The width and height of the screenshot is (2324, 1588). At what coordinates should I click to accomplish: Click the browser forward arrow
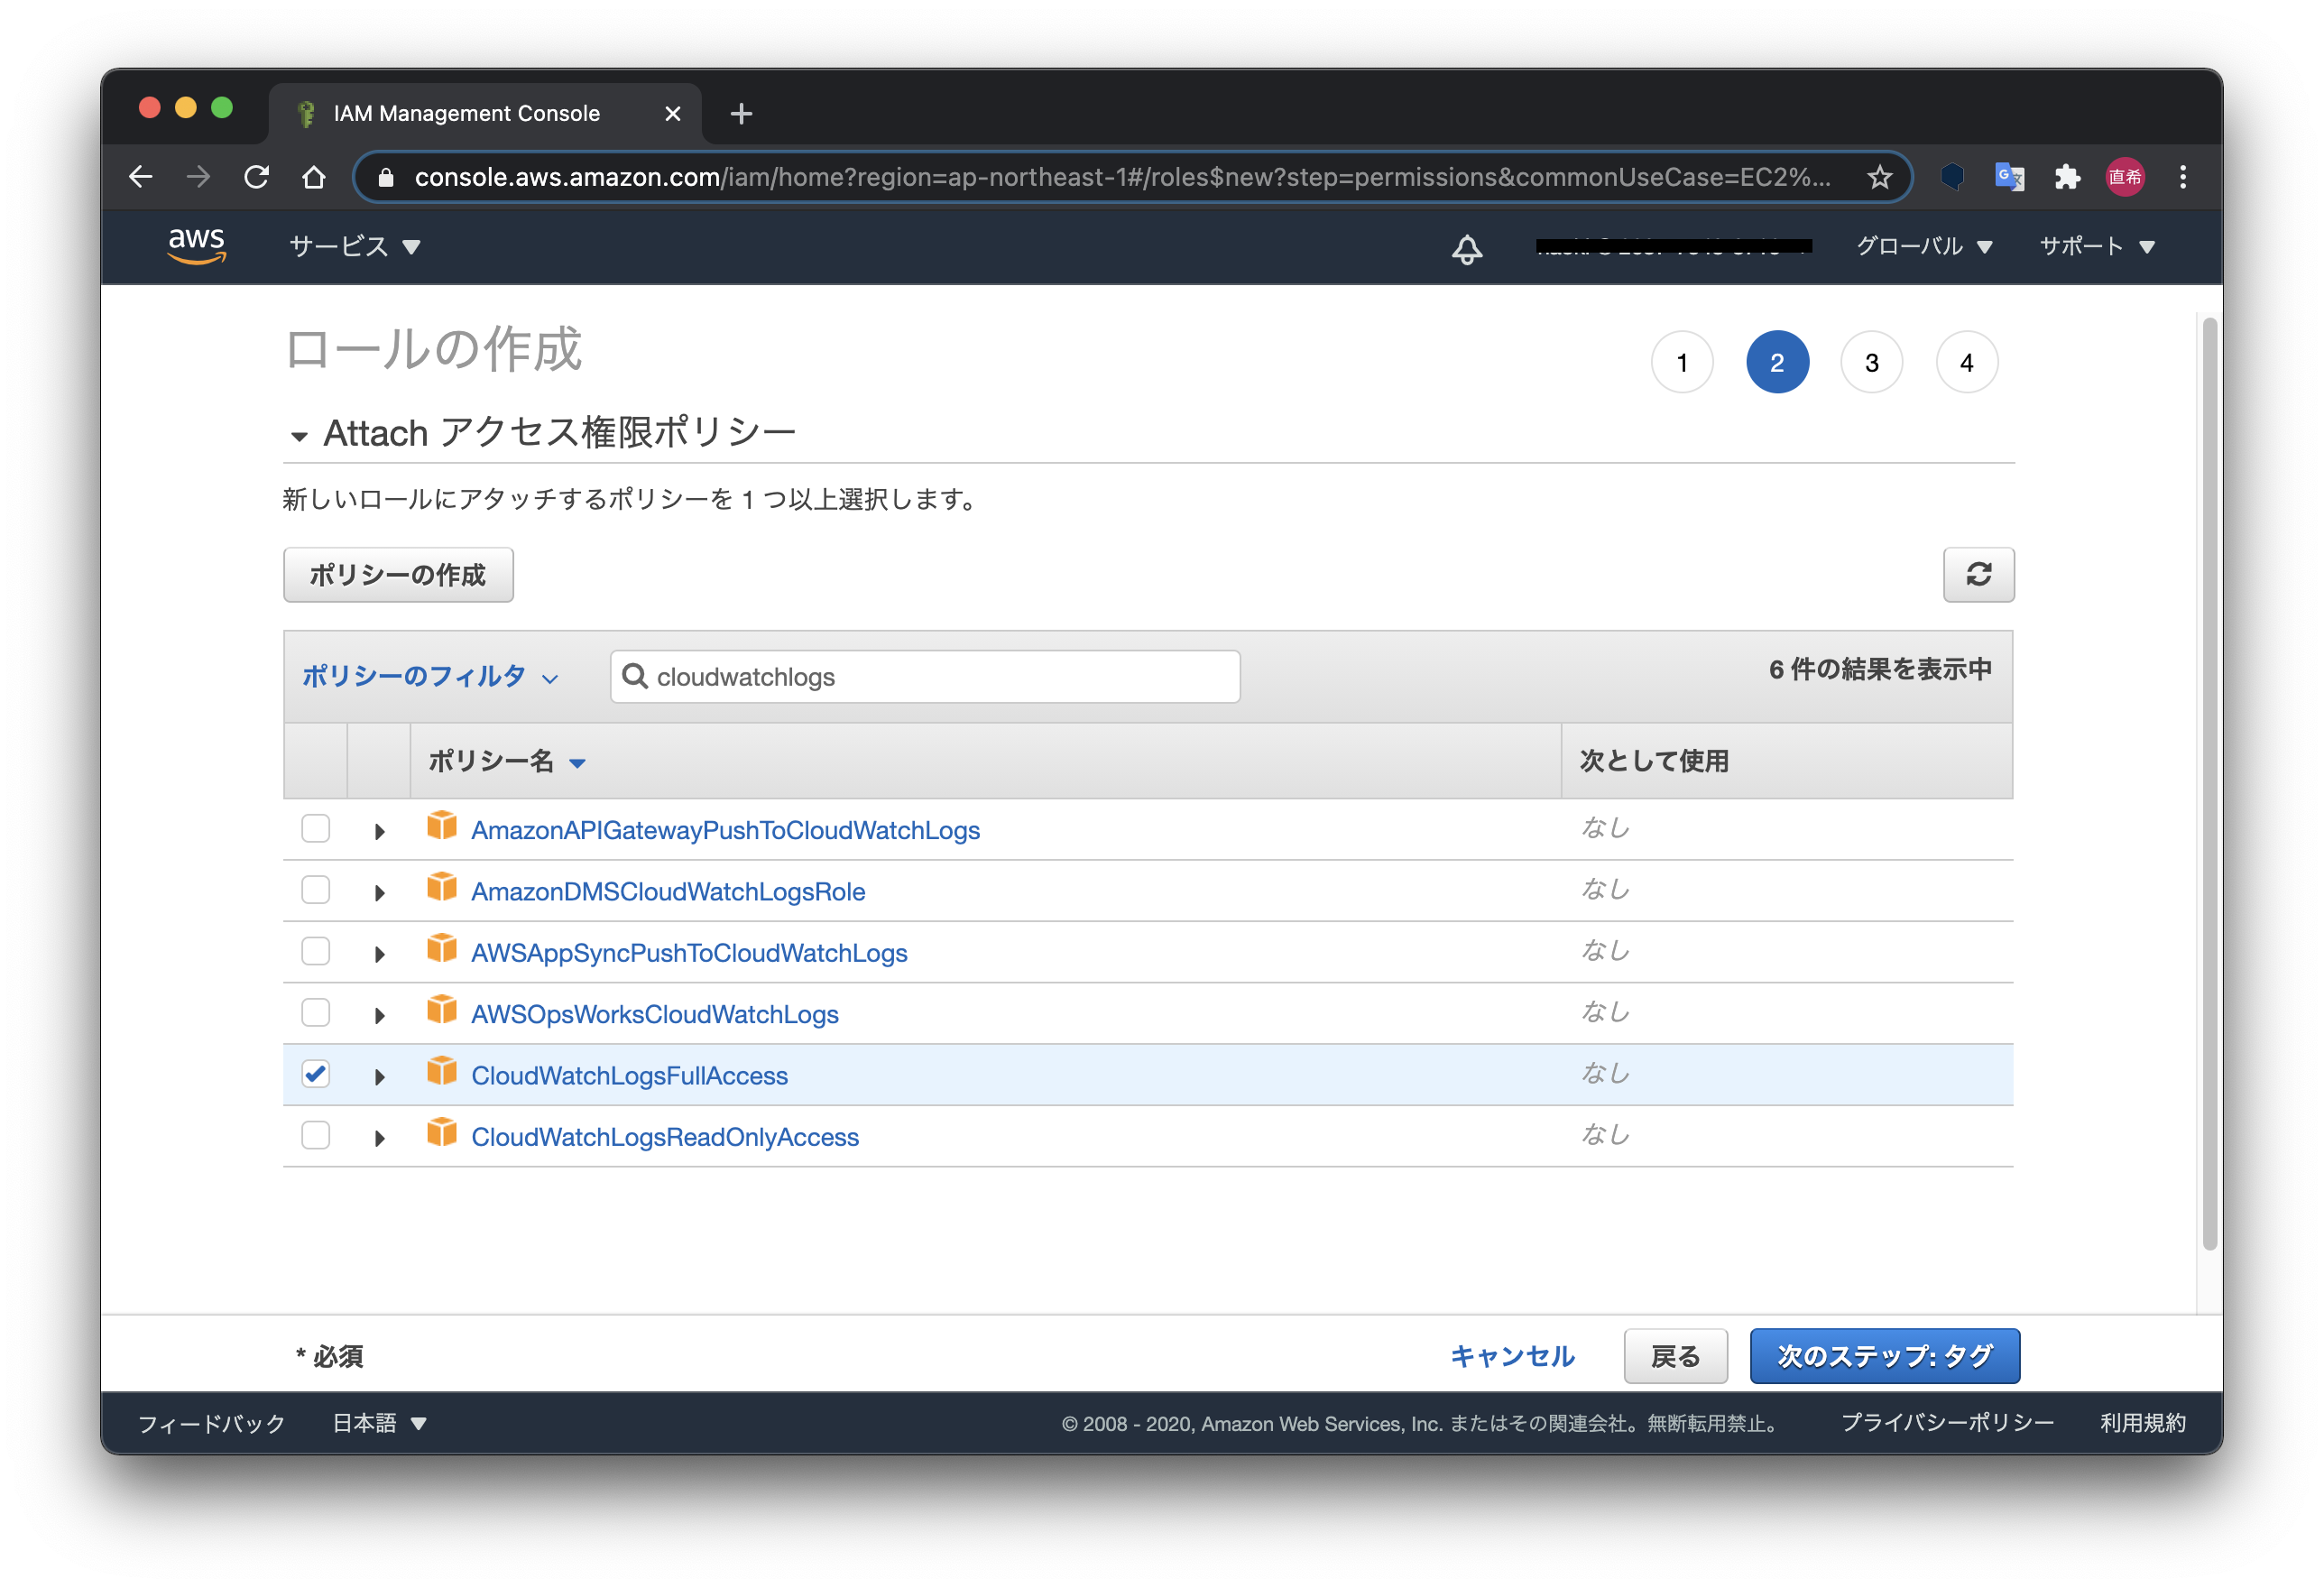pos(198,177)
